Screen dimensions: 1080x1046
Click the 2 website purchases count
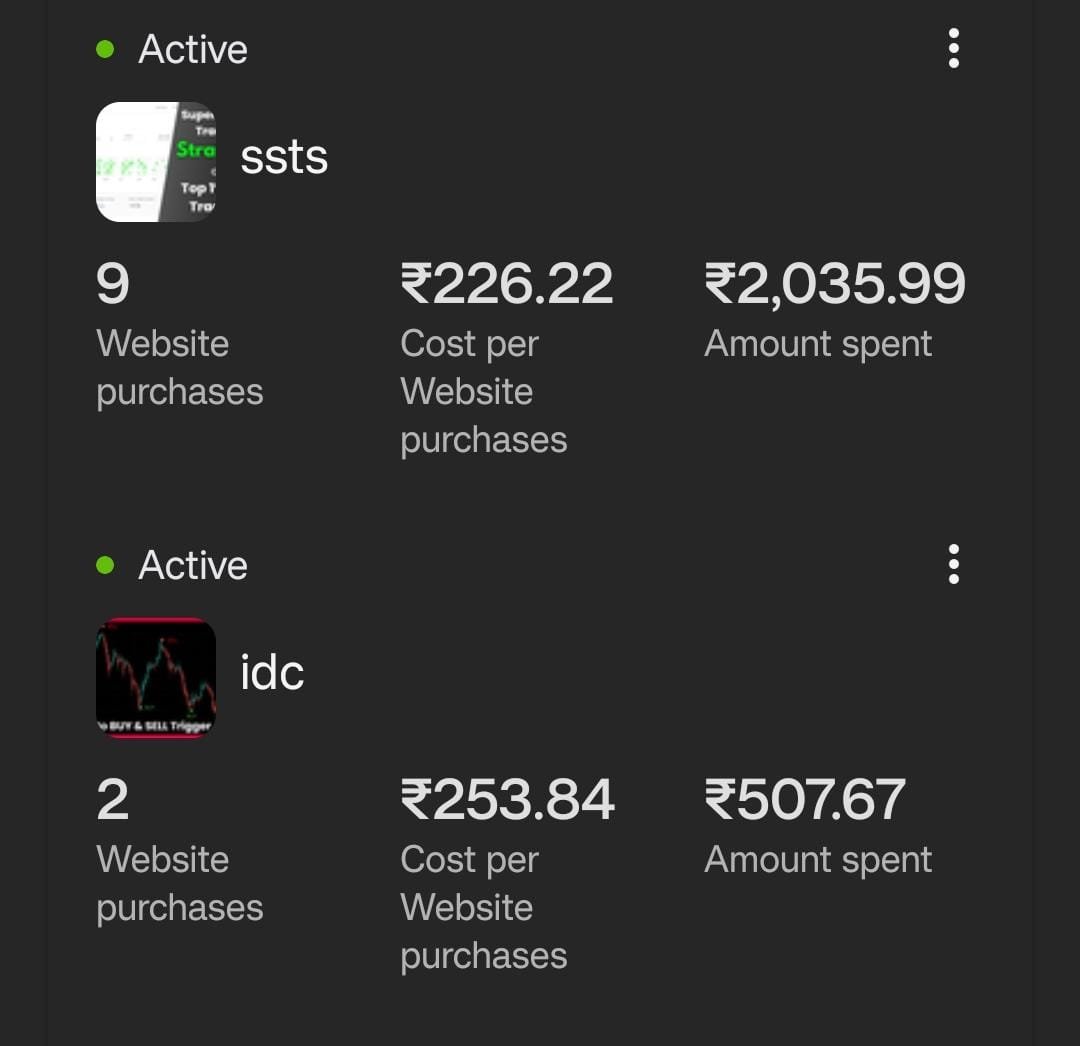(x=113, y=800)
